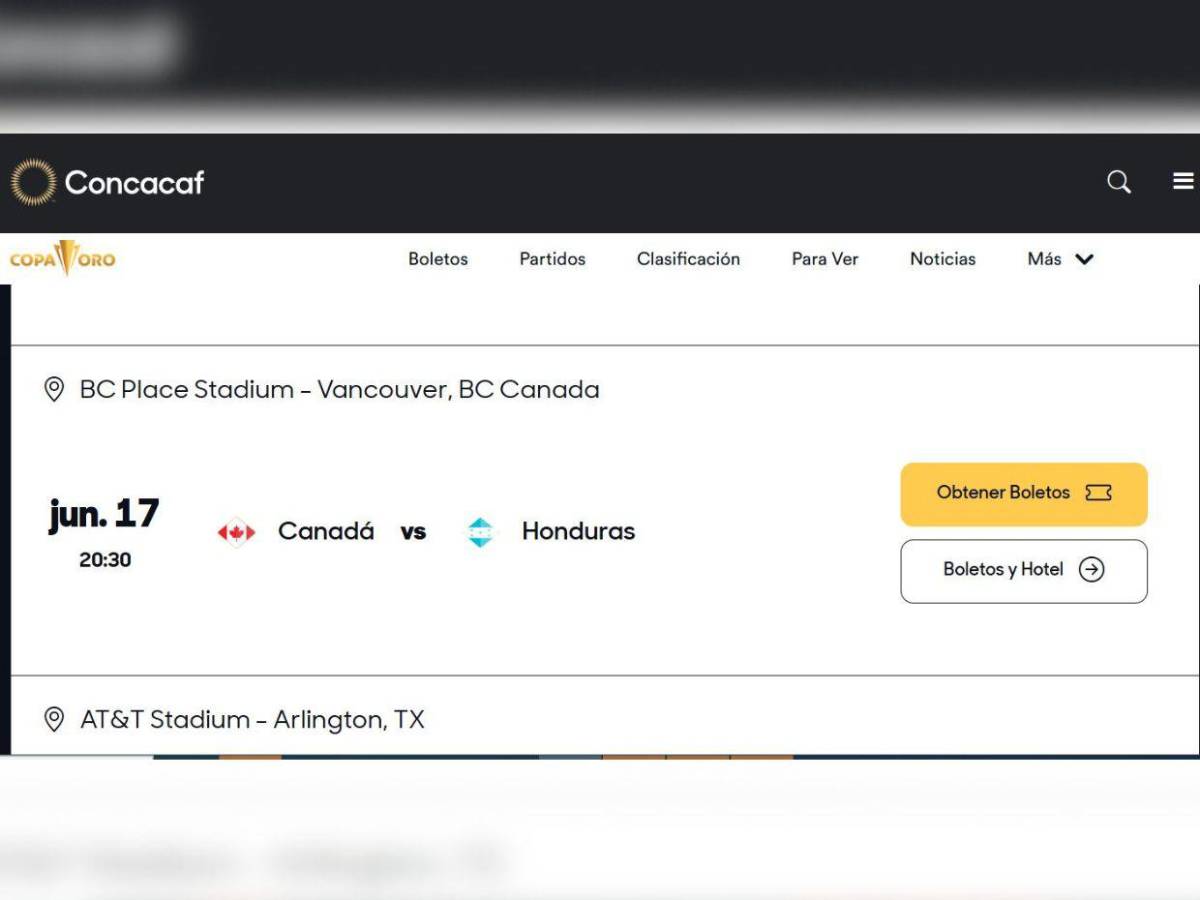The image size is (1200, 900).
Task: Click the Concacaf sunburst logo
Action: click(x=33, y=182)
